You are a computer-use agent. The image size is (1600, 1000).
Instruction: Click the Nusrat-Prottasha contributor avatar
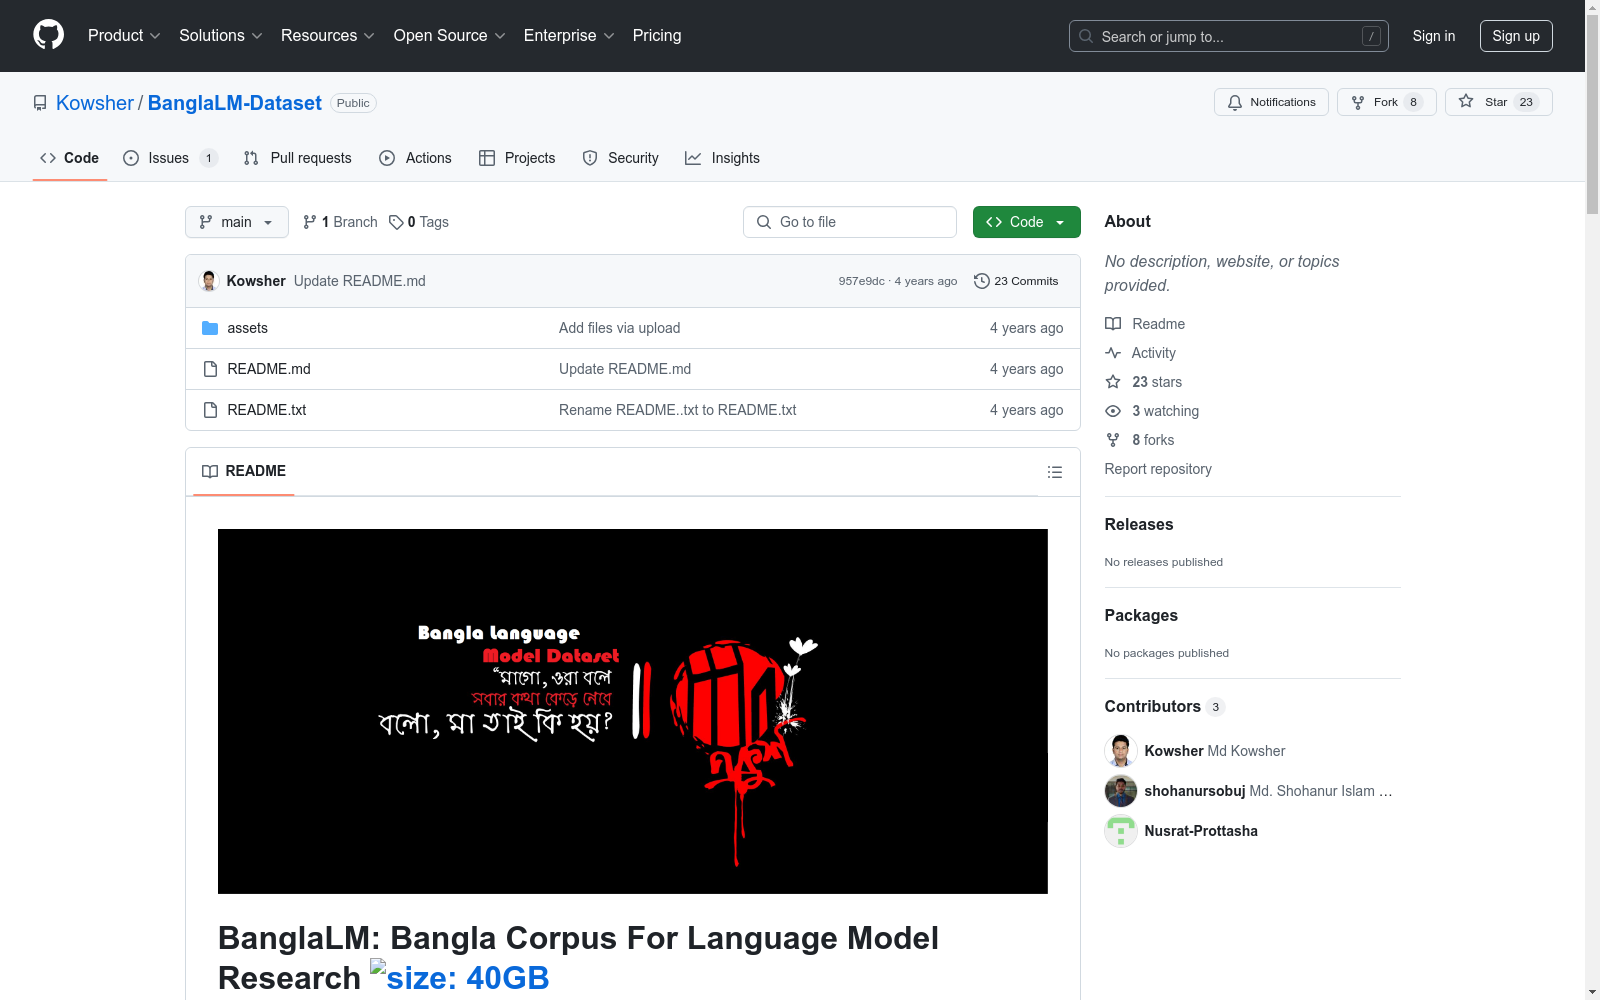click(x=1121, y=831)
